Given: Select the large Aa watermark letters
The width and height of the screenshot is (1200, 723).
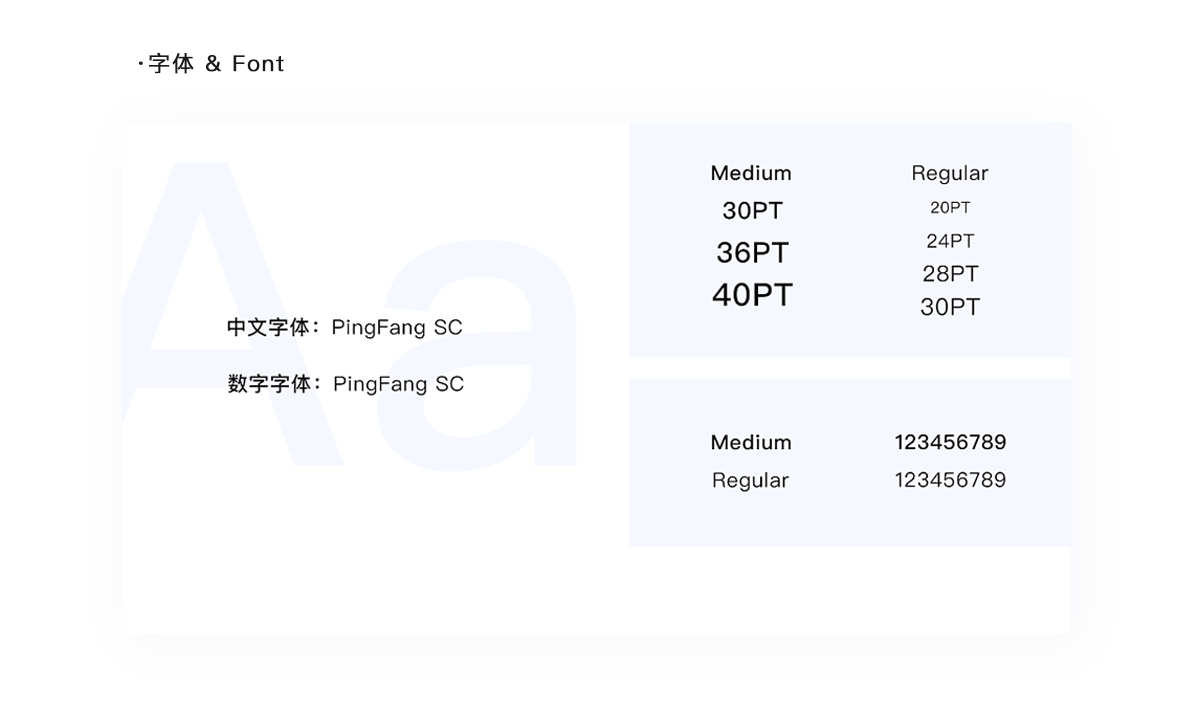Looking at the screenshot, I should point(350,313).
